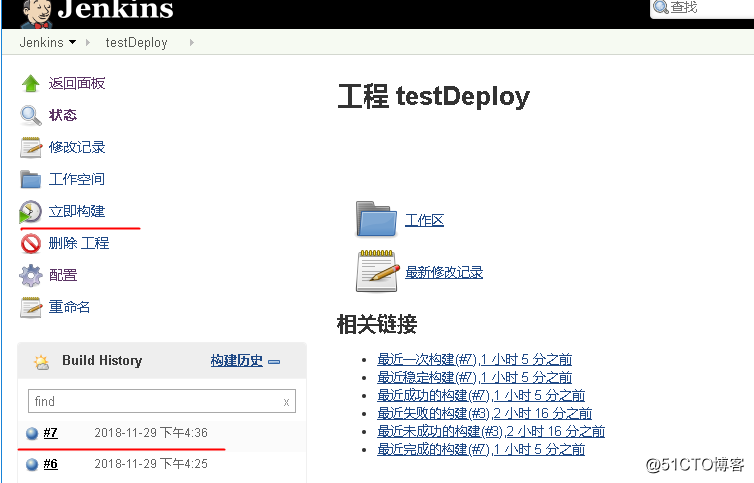
Task: Open build #6 link
Action: click(x=50, y=464)
